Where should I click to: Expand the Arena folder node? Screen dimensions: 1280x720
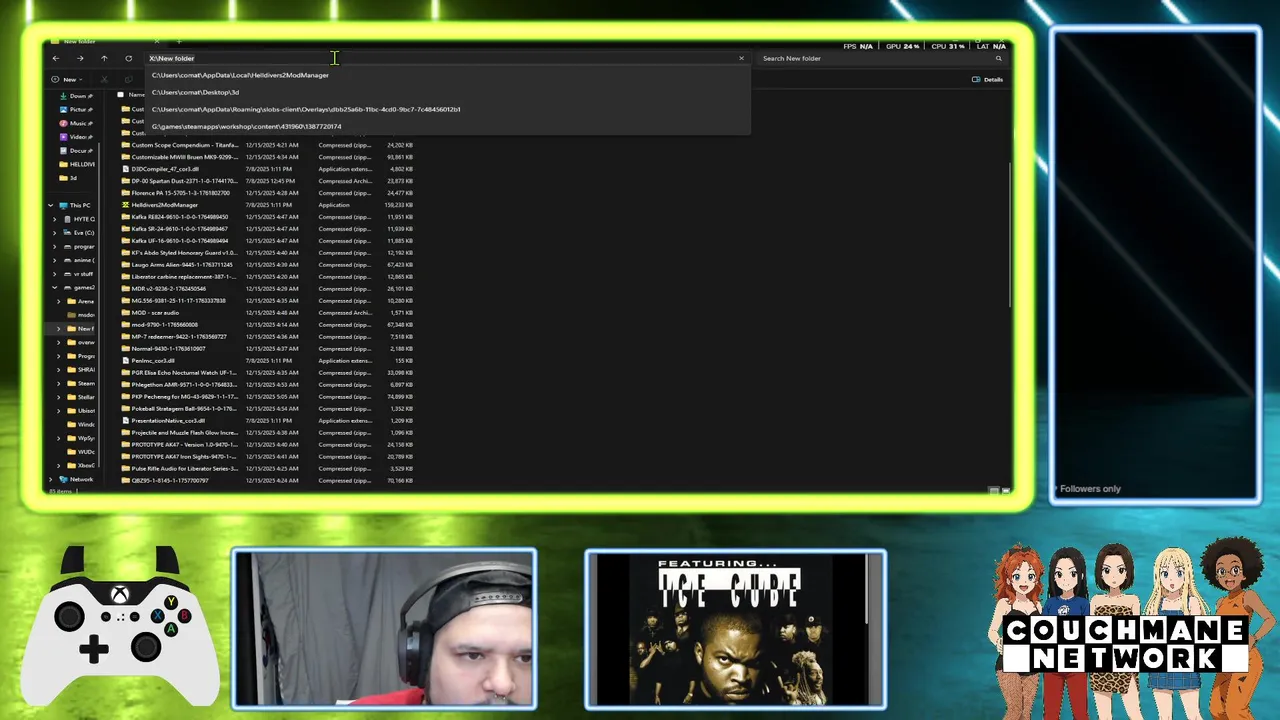(x=59, y=301)
